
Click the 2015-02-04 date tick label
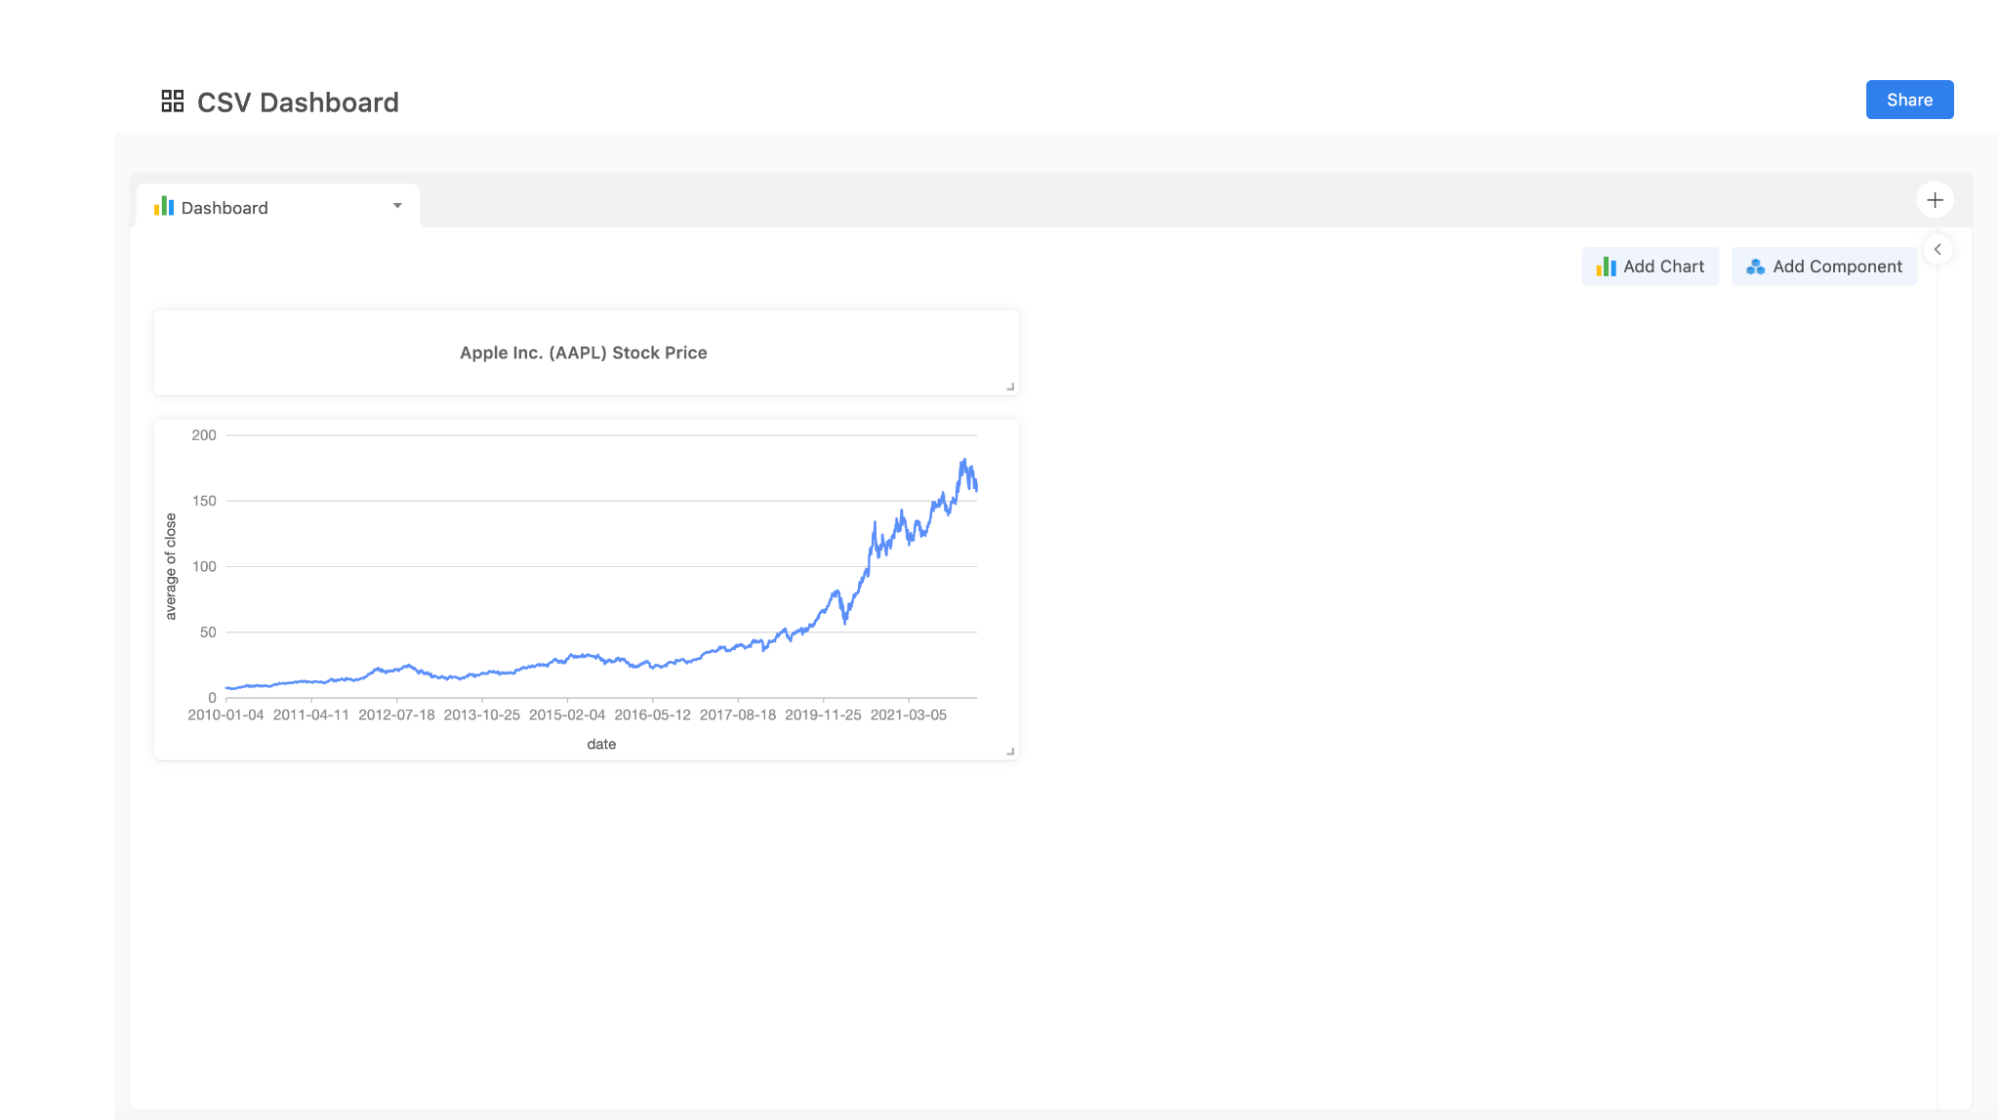567,715
